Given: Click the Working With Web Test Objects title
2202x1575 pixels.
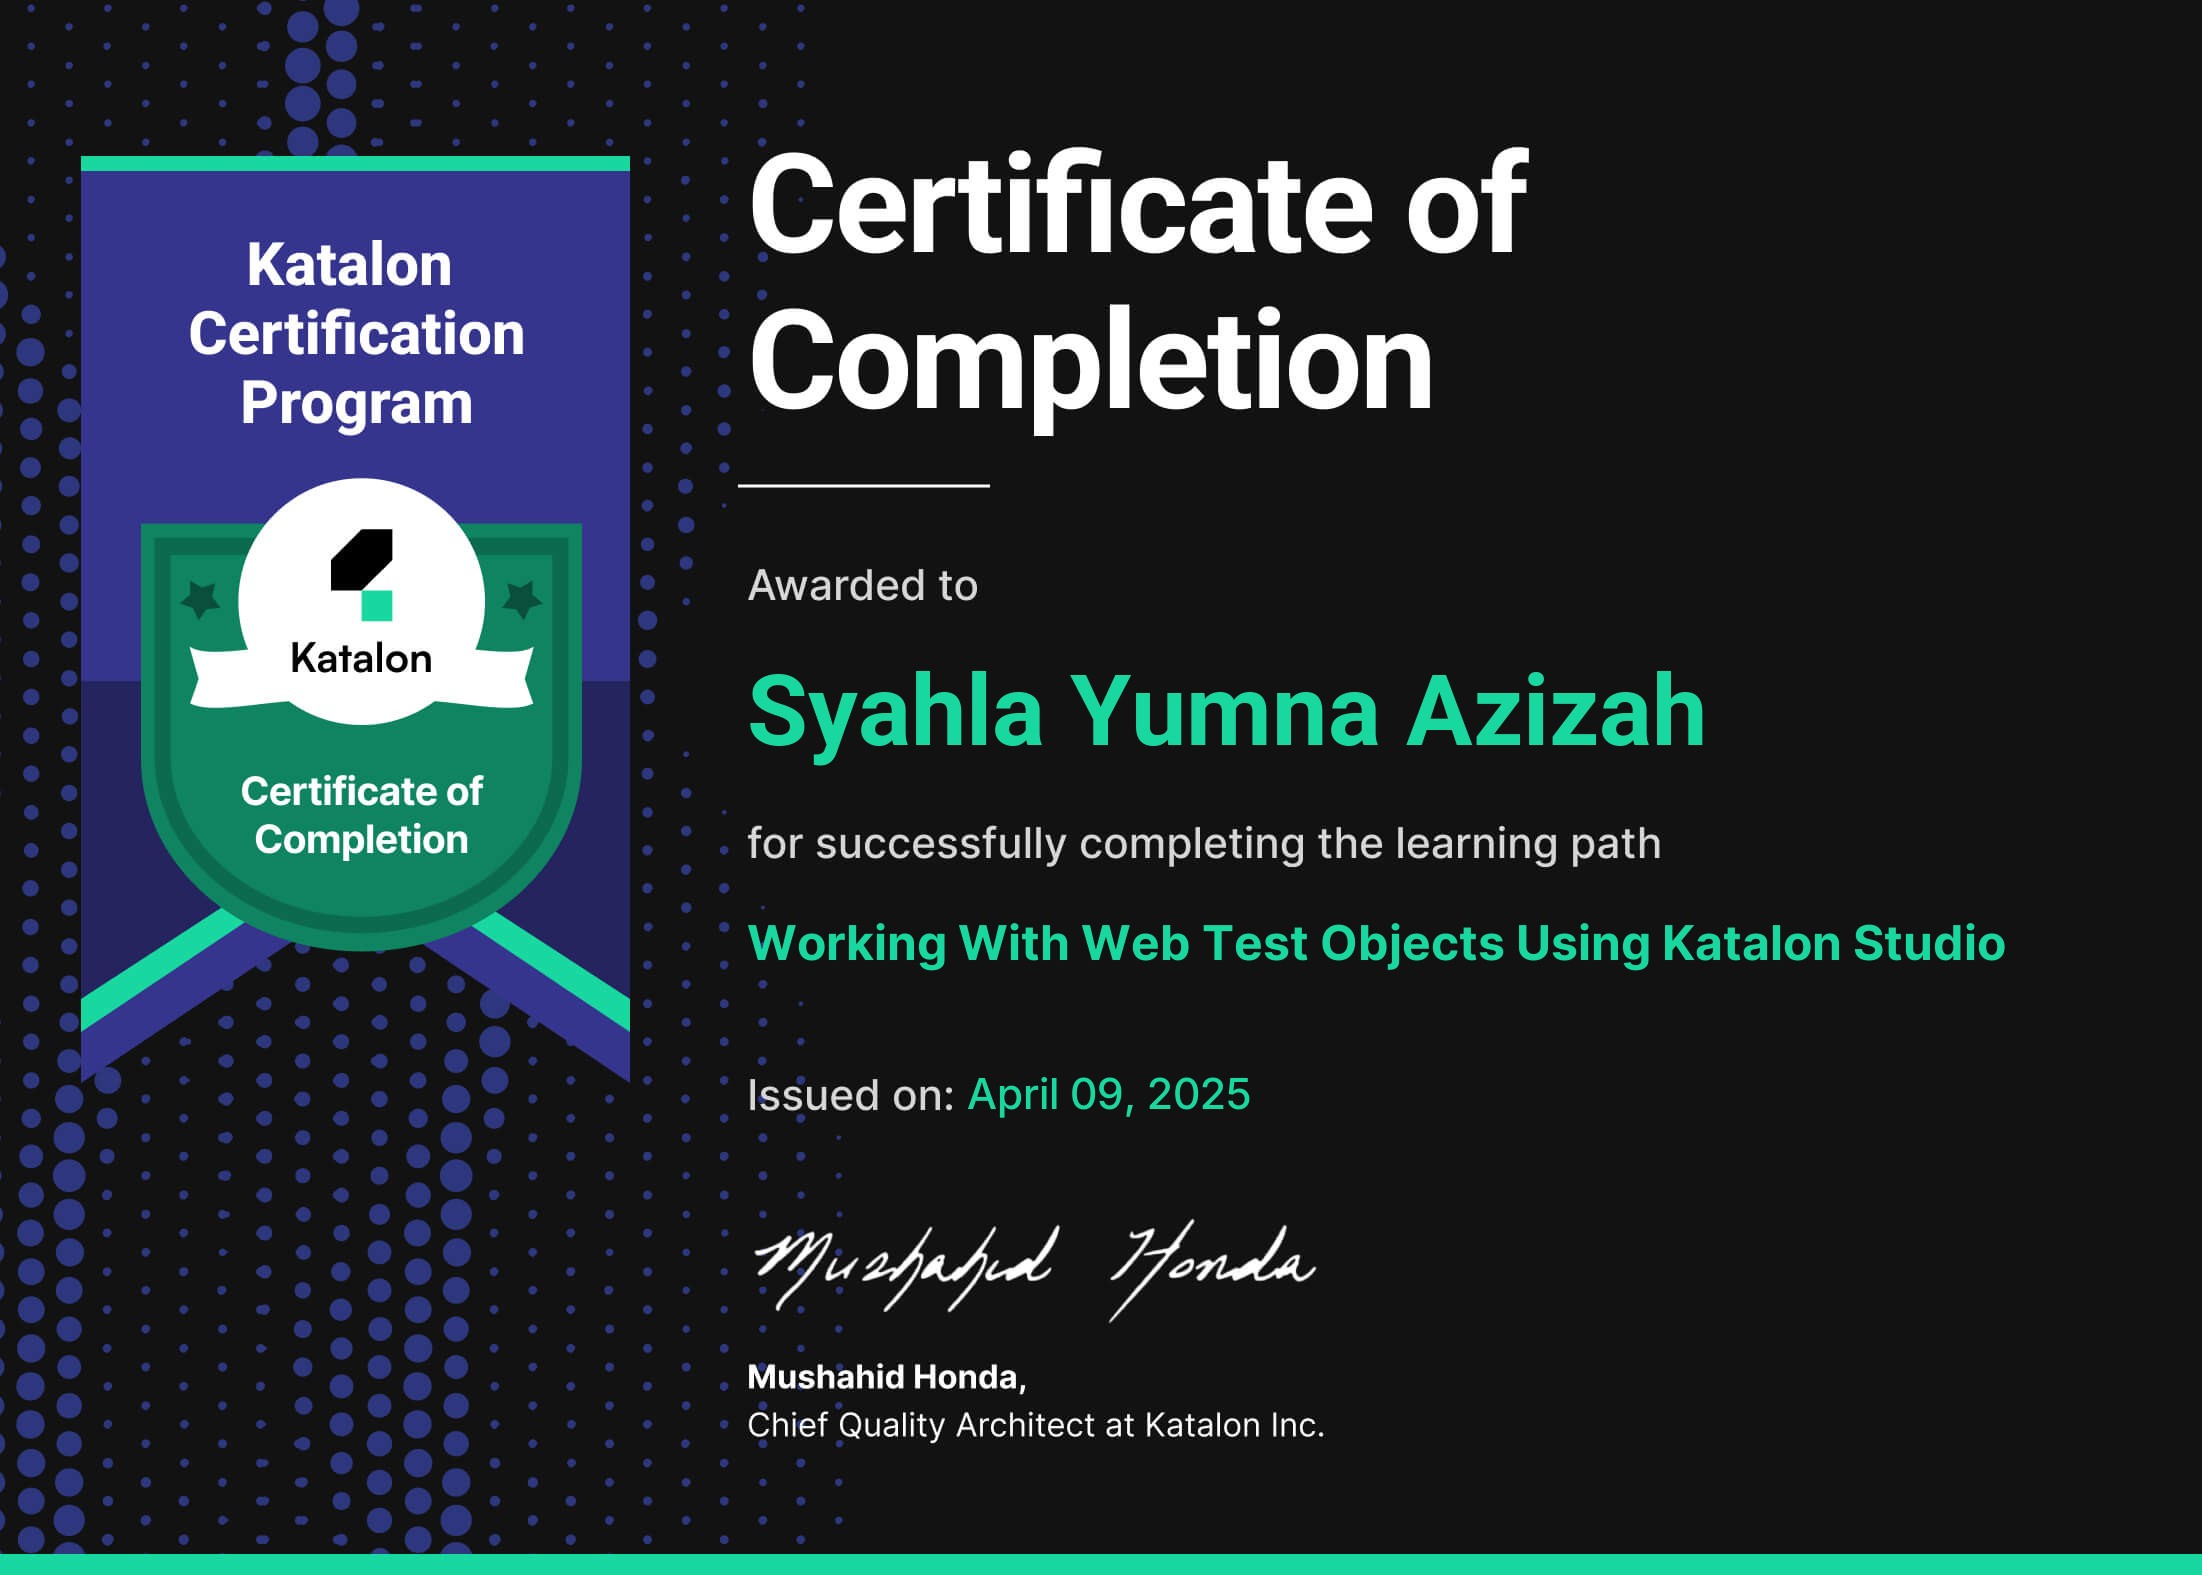Looking at the screenshot, I should pyautogui.click(x=1376, y=943).
